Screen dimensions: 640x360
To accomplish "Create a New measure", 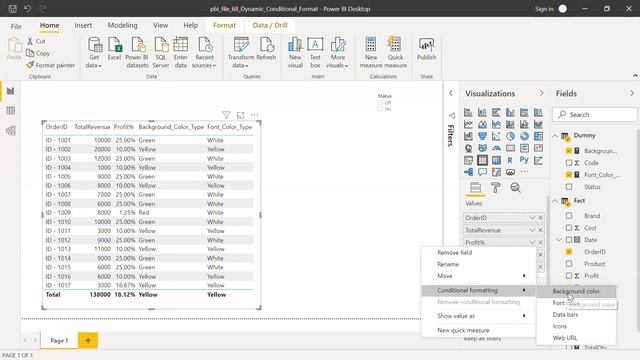I will 371,52.
